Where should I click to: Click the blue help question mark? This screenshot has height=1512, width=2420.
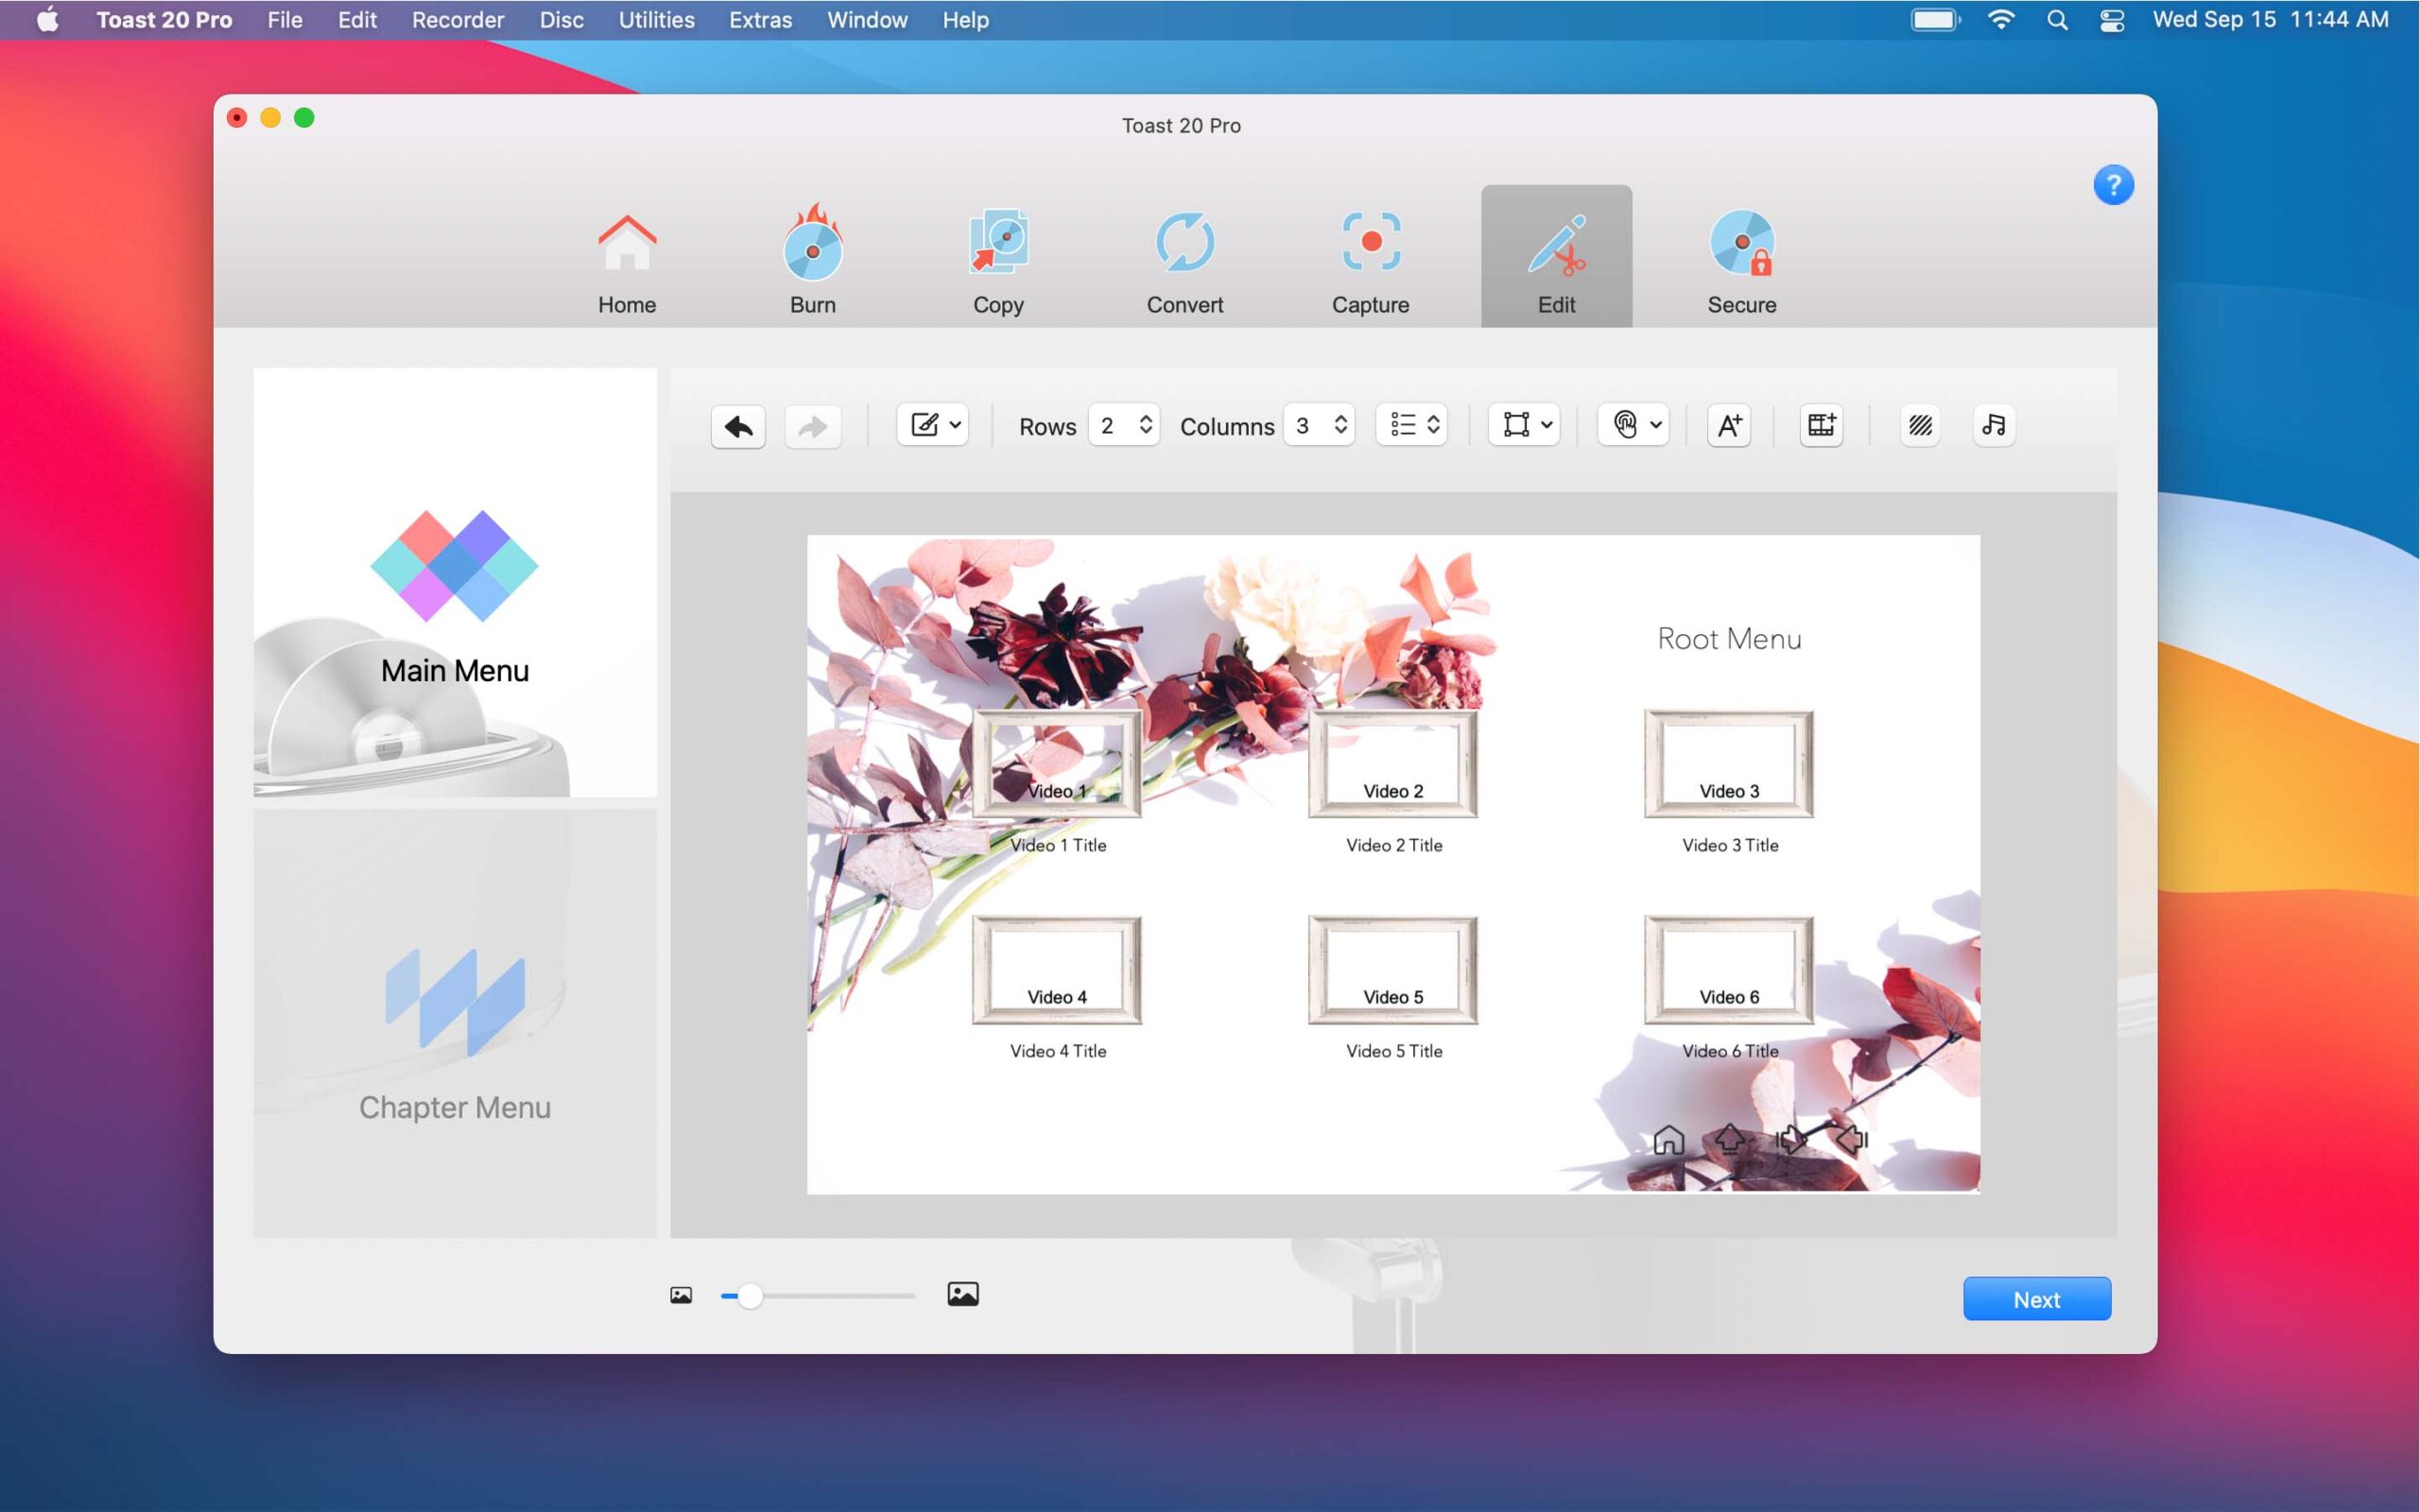(x=2112, y=185)
